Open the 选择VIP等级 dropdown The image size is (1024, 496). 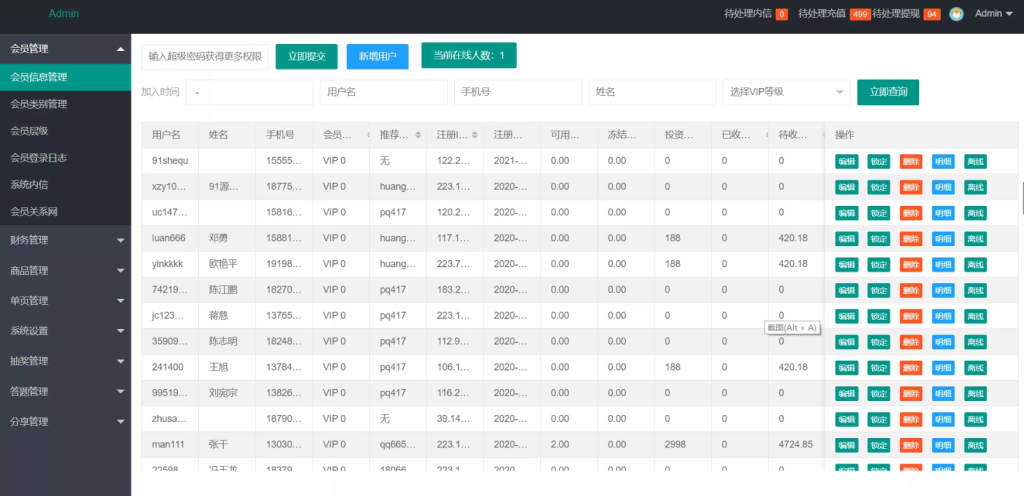click(786, 93)
